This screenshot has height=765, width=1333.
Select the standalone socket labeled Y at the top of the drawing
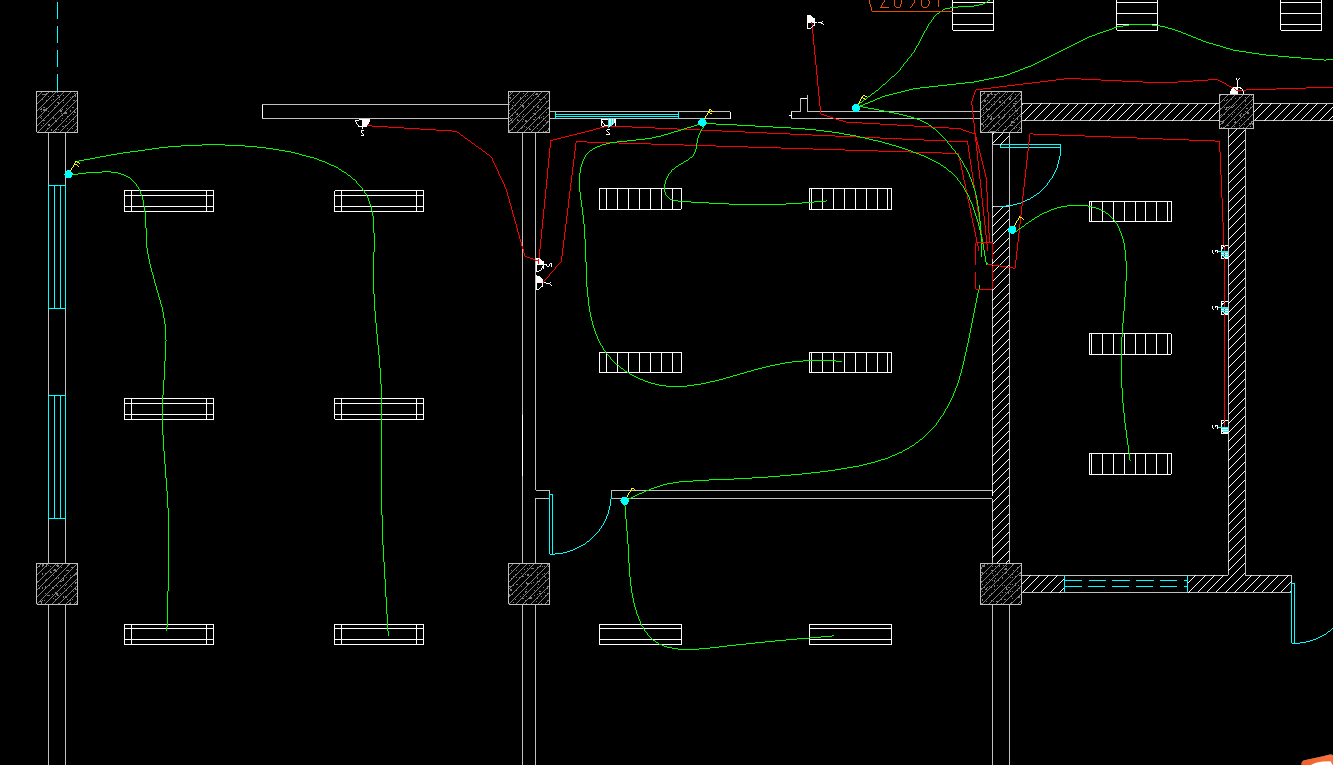click(x=813, y=22)
